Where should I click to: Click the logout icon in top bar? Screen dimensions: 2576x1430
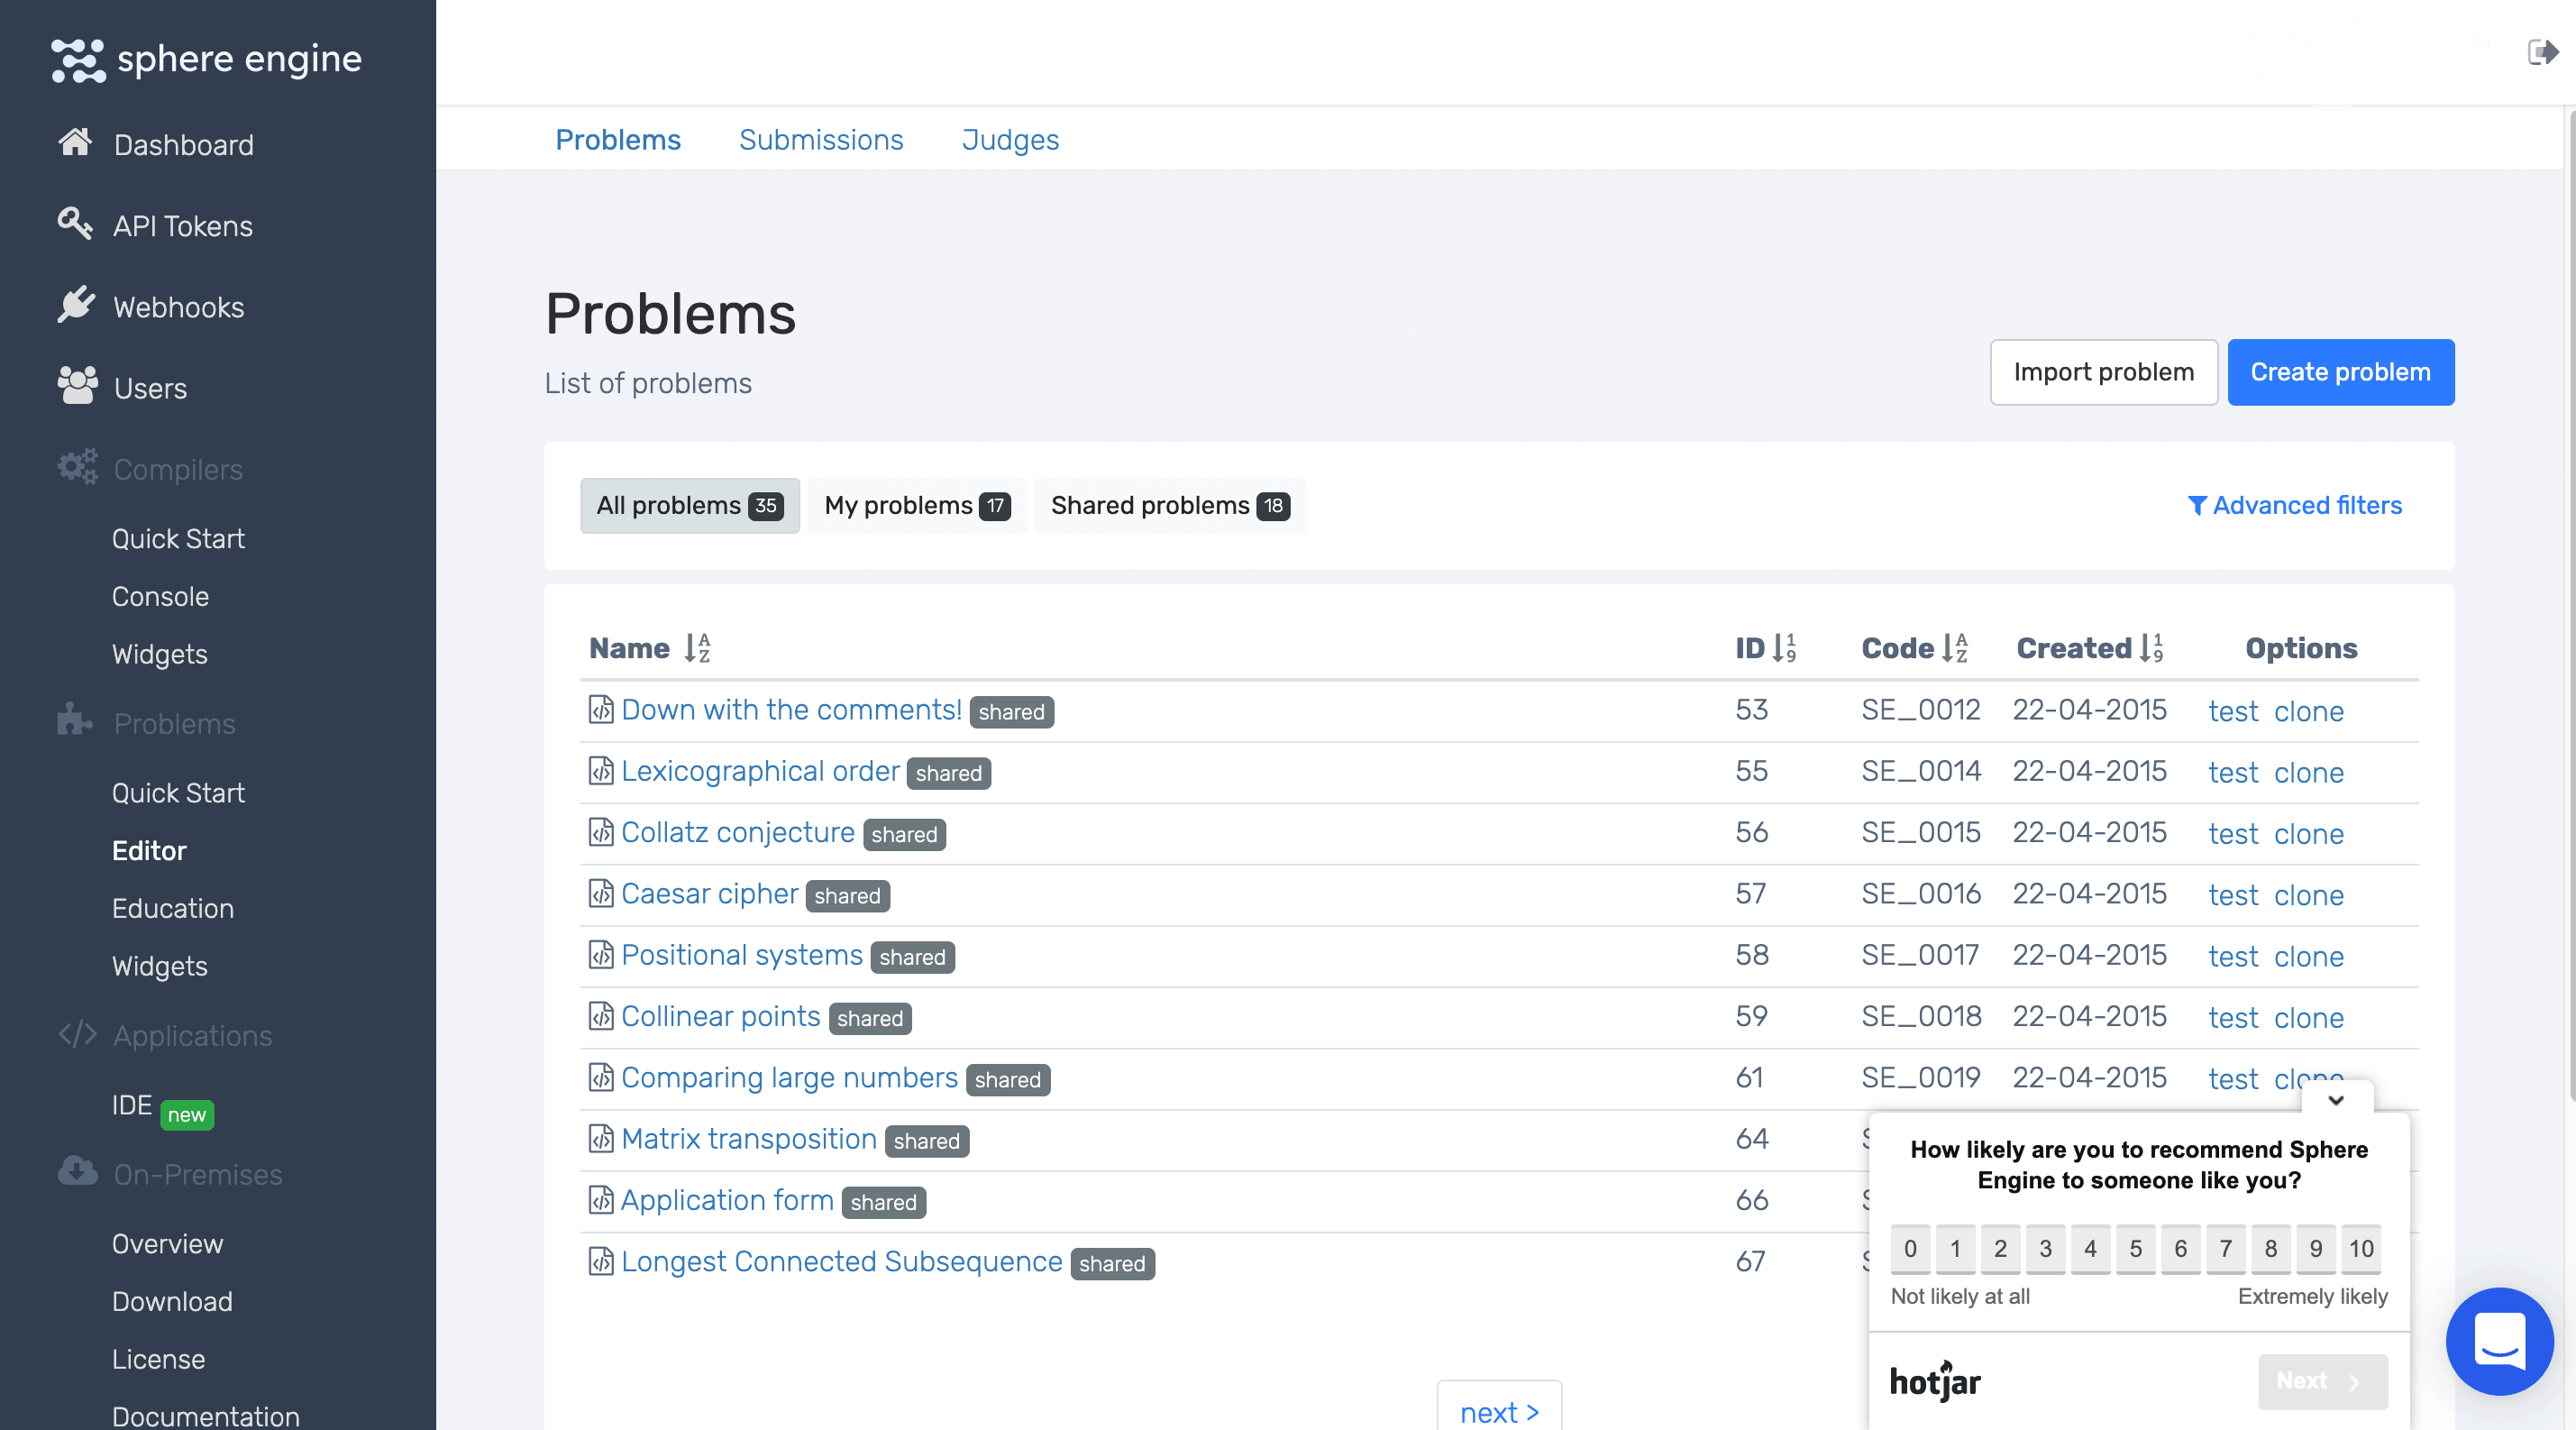coord(2542,52)
